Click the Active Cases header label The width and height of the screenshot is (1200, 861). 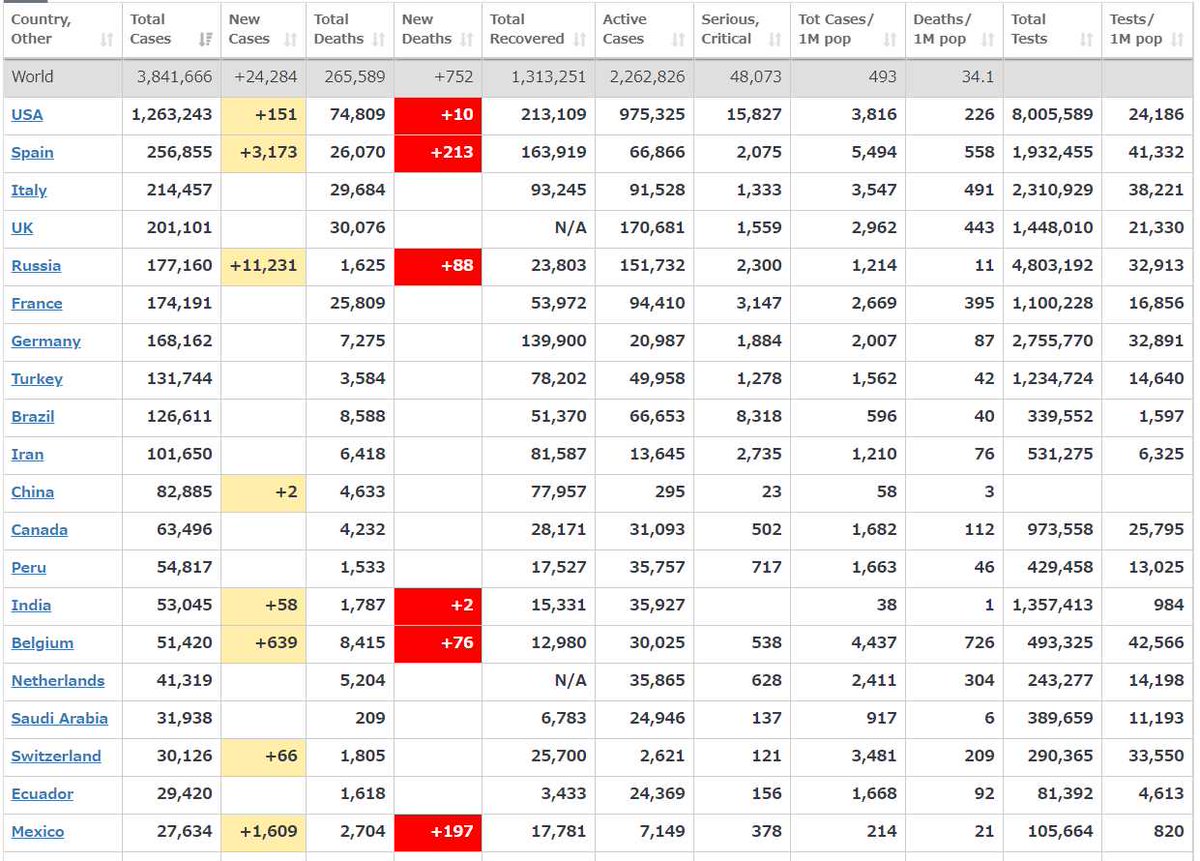624,29
